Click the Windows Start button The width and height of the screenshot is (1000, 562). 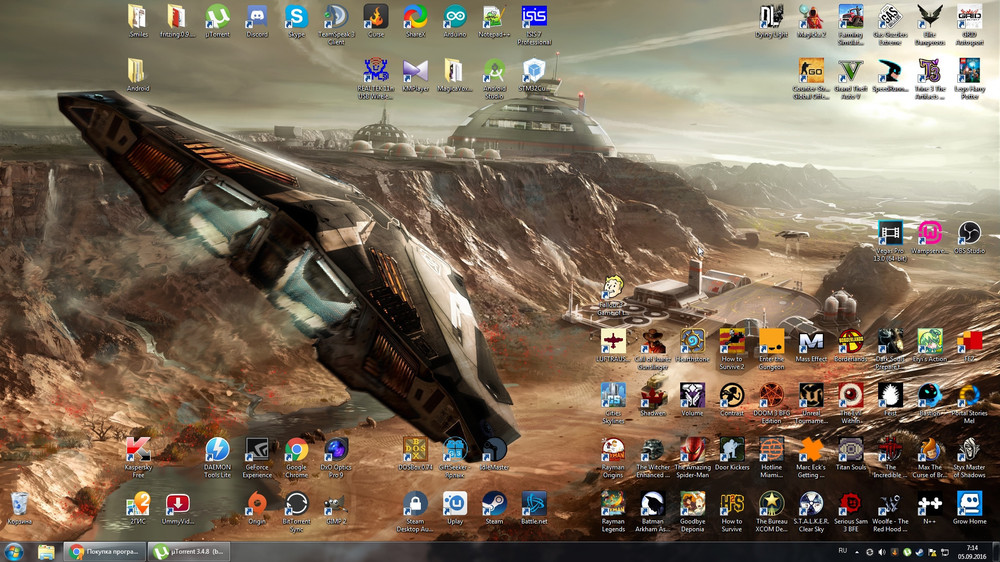15,551
